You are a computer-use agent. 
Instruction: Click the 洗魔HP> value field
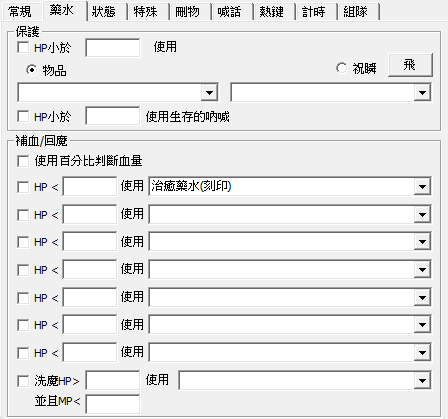click(x=113, y=380)
